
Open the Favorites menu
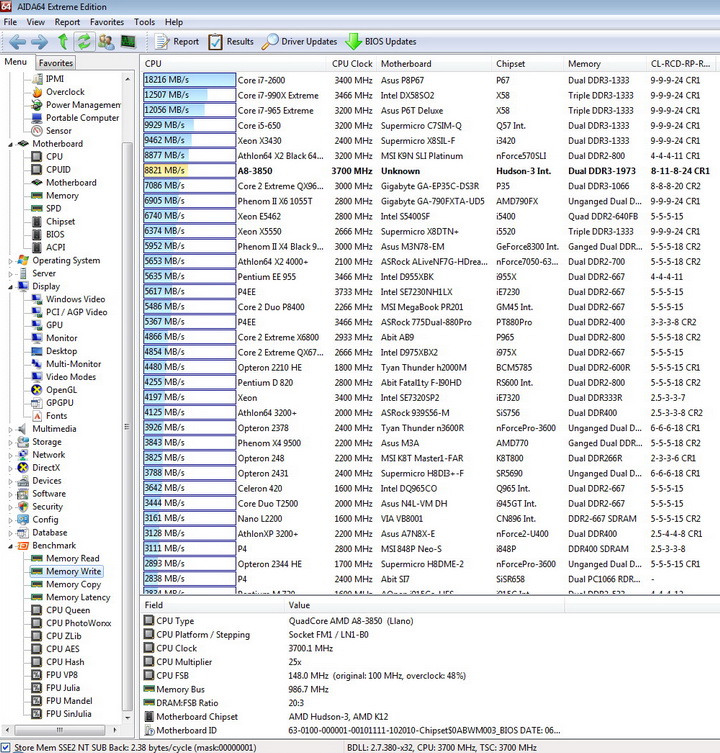pyautogui.click(x=107, y=22)
